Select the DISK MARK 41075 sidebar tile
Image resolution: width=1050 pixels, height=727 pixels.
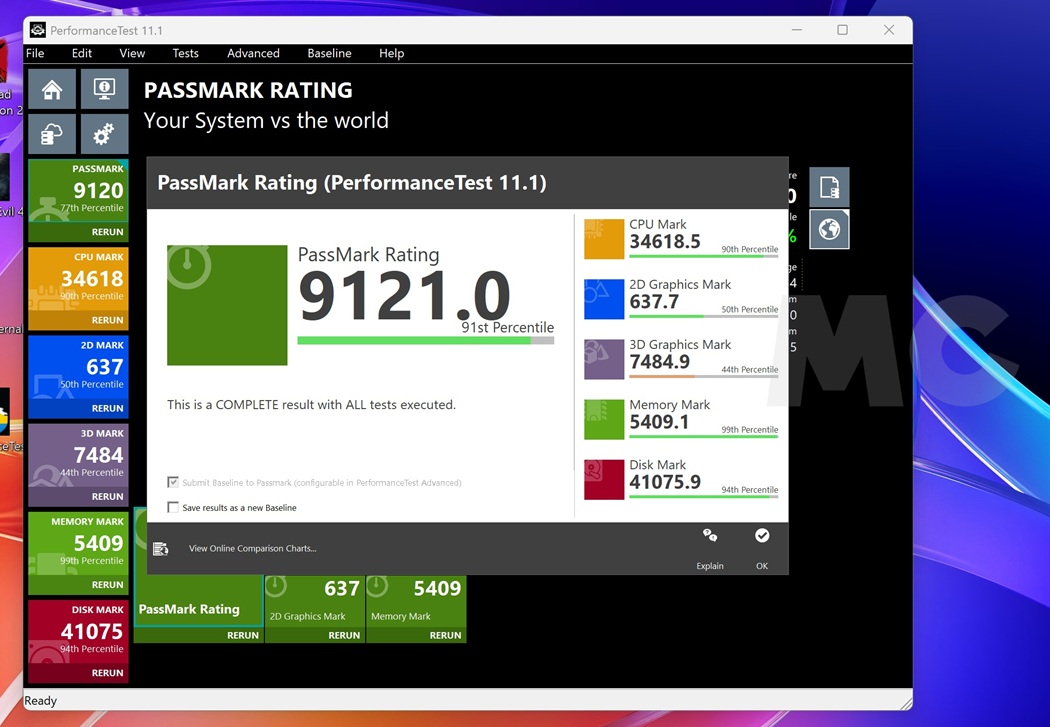coord(78,633)
